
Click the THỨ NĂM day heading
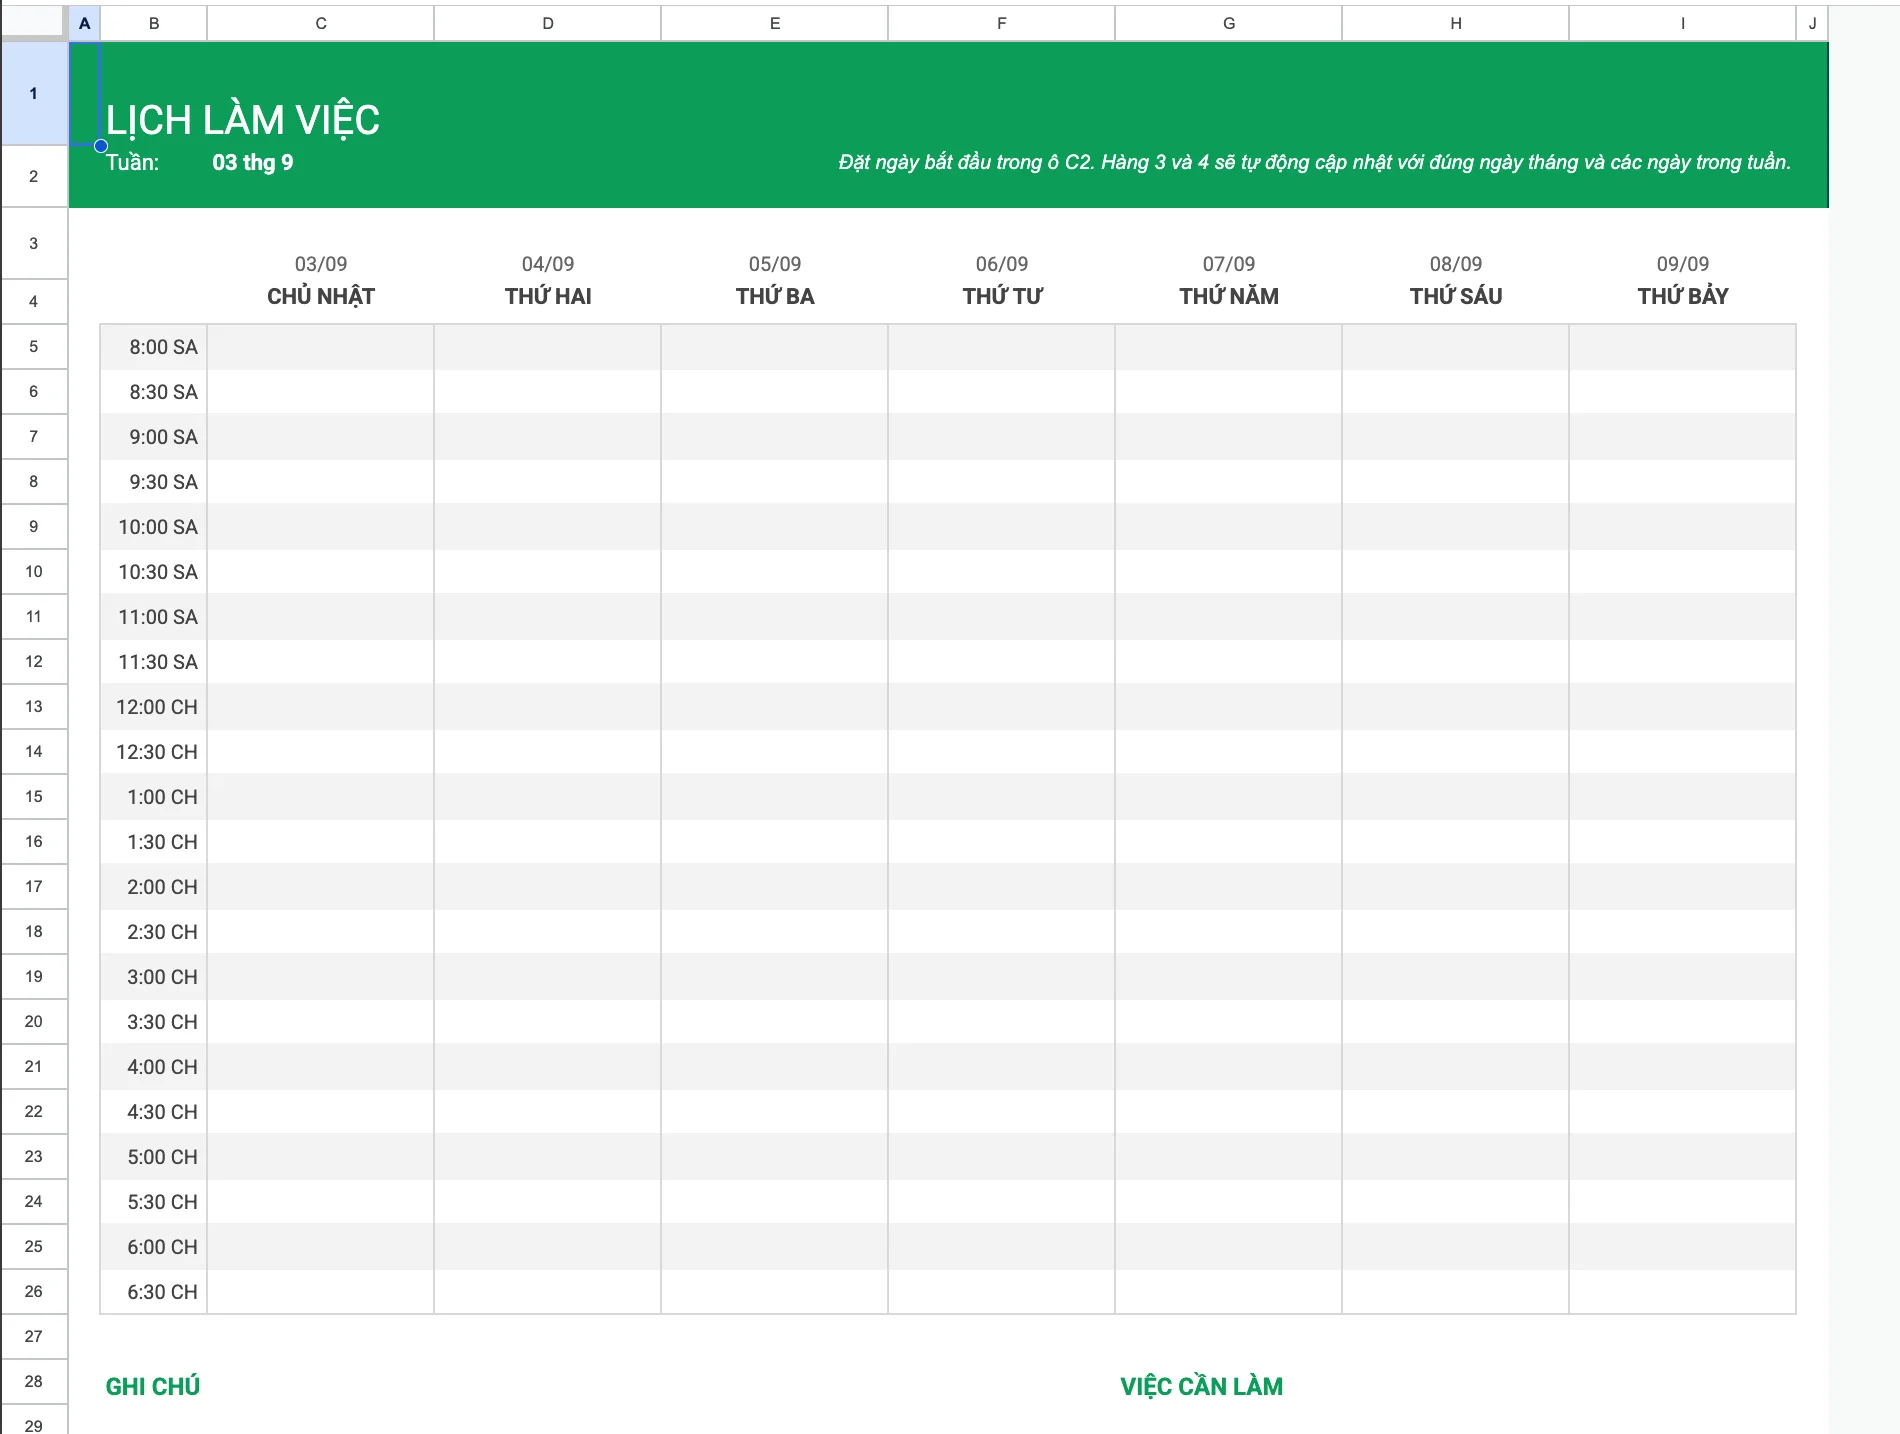(1229, 296)
